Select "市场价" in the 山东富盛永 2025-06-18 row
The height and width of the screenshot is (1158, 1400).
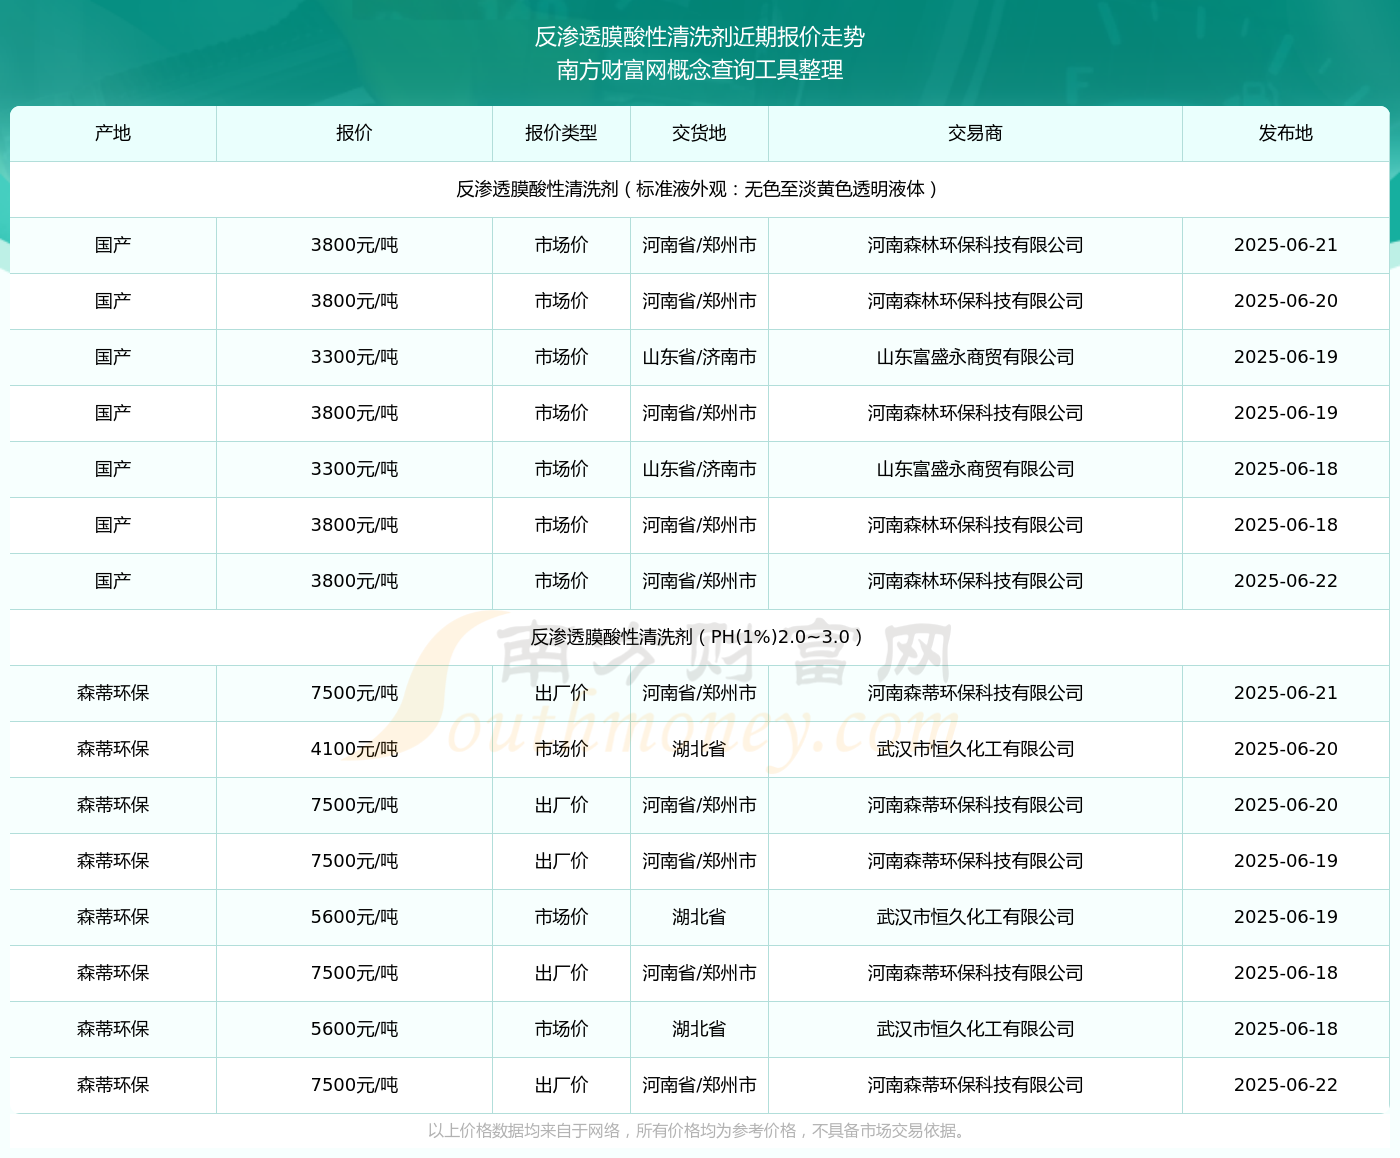(x=561, y=469)
